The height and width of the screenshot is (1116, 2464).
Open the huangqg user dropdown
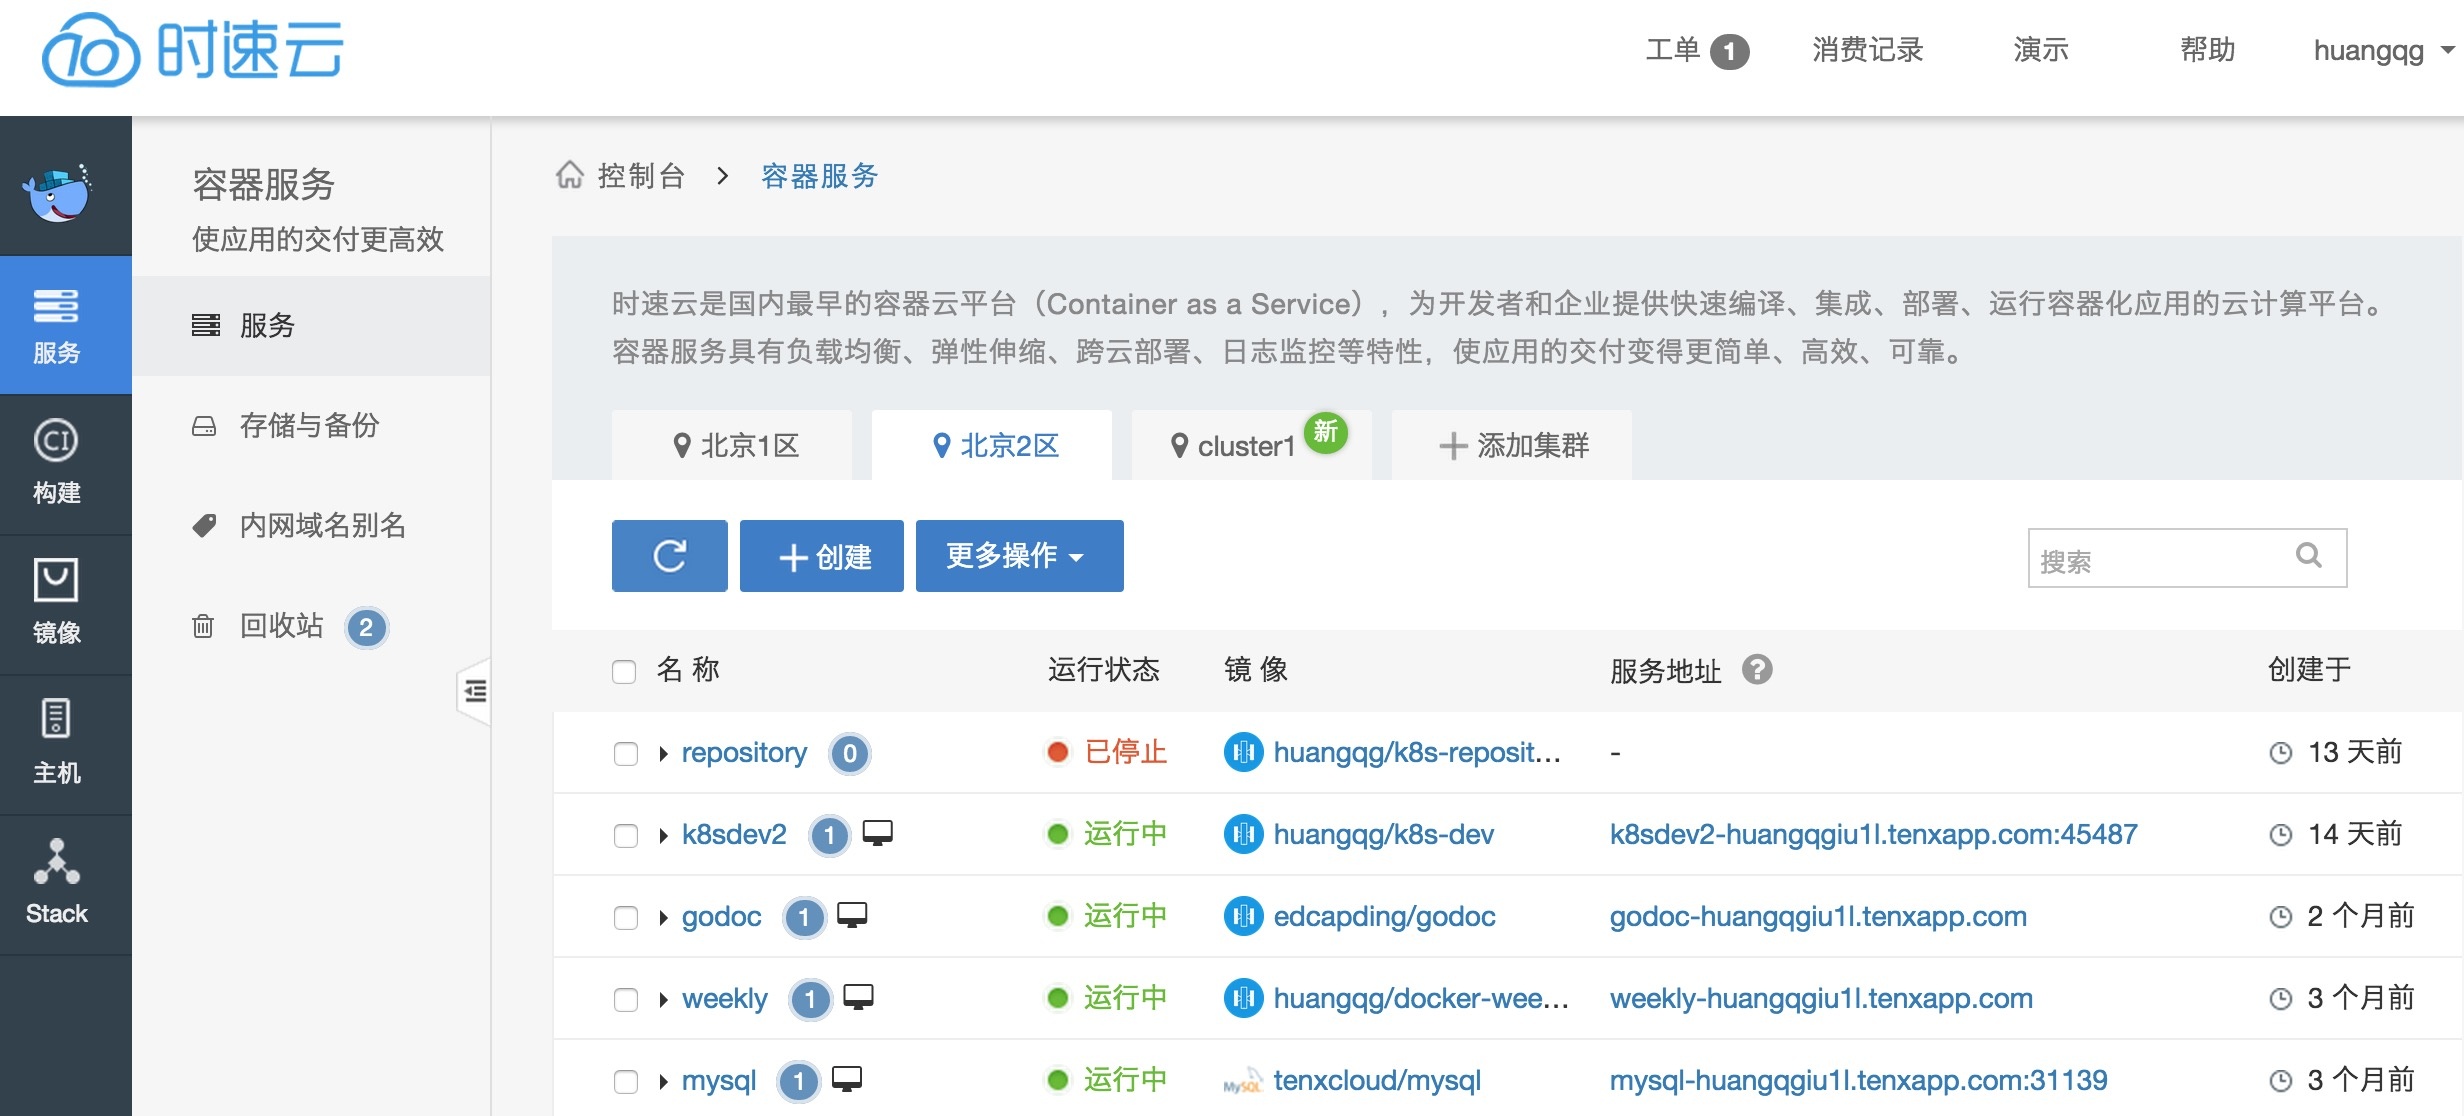click(2384, 50)
